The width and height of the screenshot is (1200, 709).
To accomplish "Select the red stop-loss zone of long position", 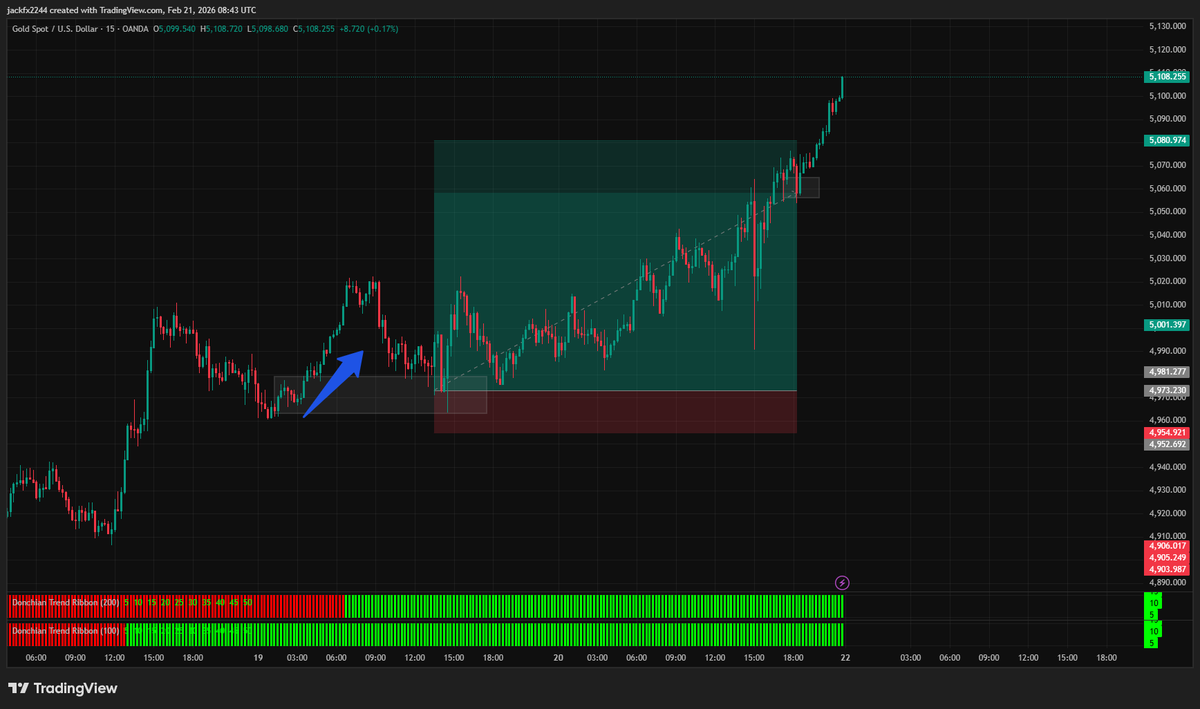I will (x=616, y=412).
